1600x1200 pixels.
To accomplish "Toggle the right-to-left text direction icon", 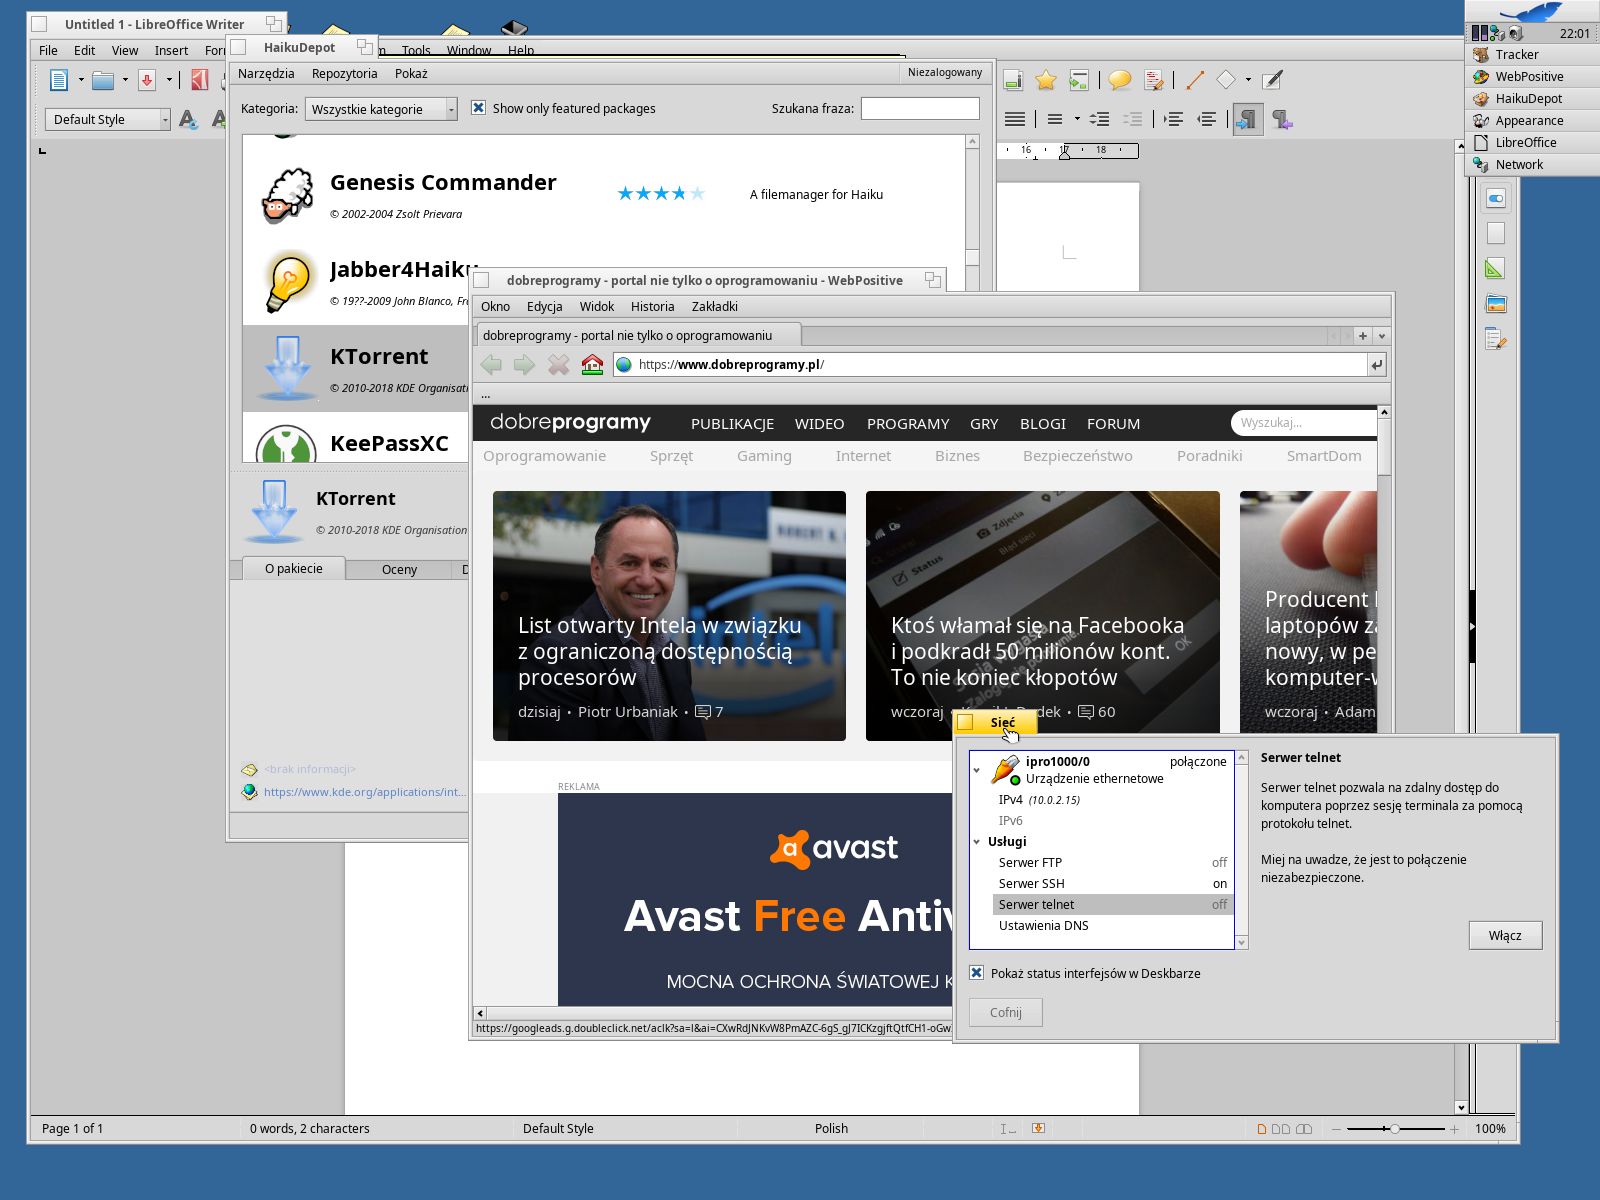I will pos(1283,120).
